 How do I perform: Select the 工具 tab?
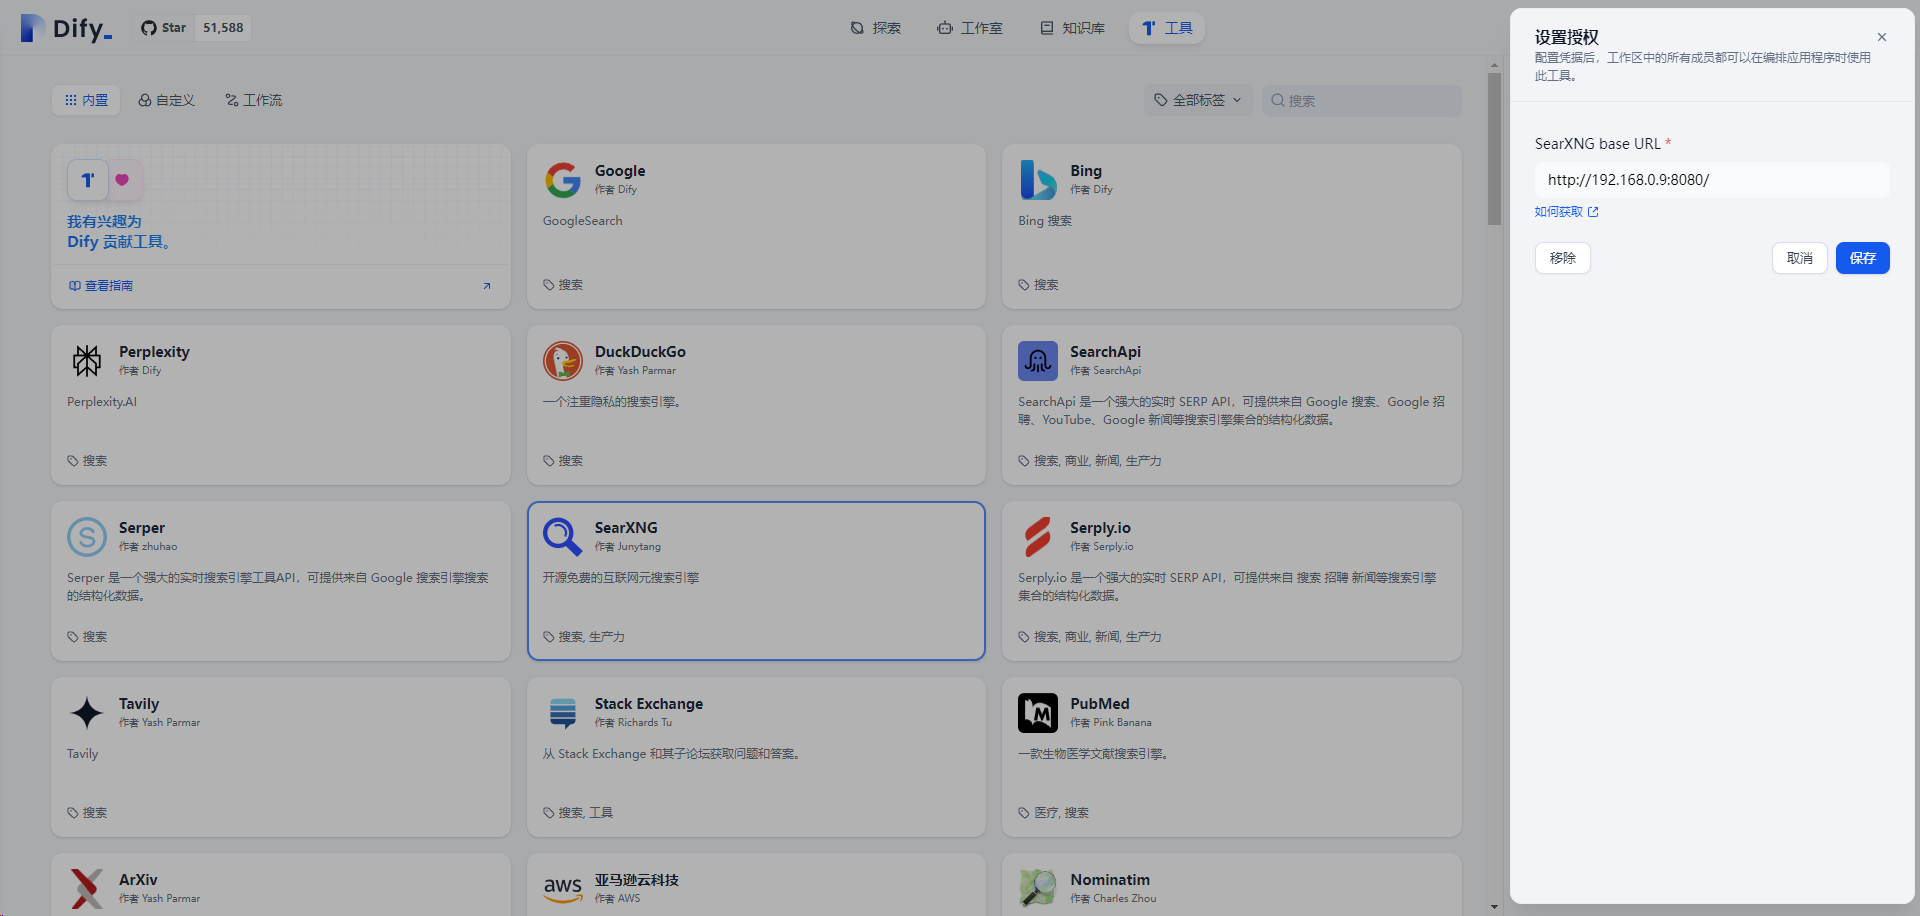coord(1167,28)
